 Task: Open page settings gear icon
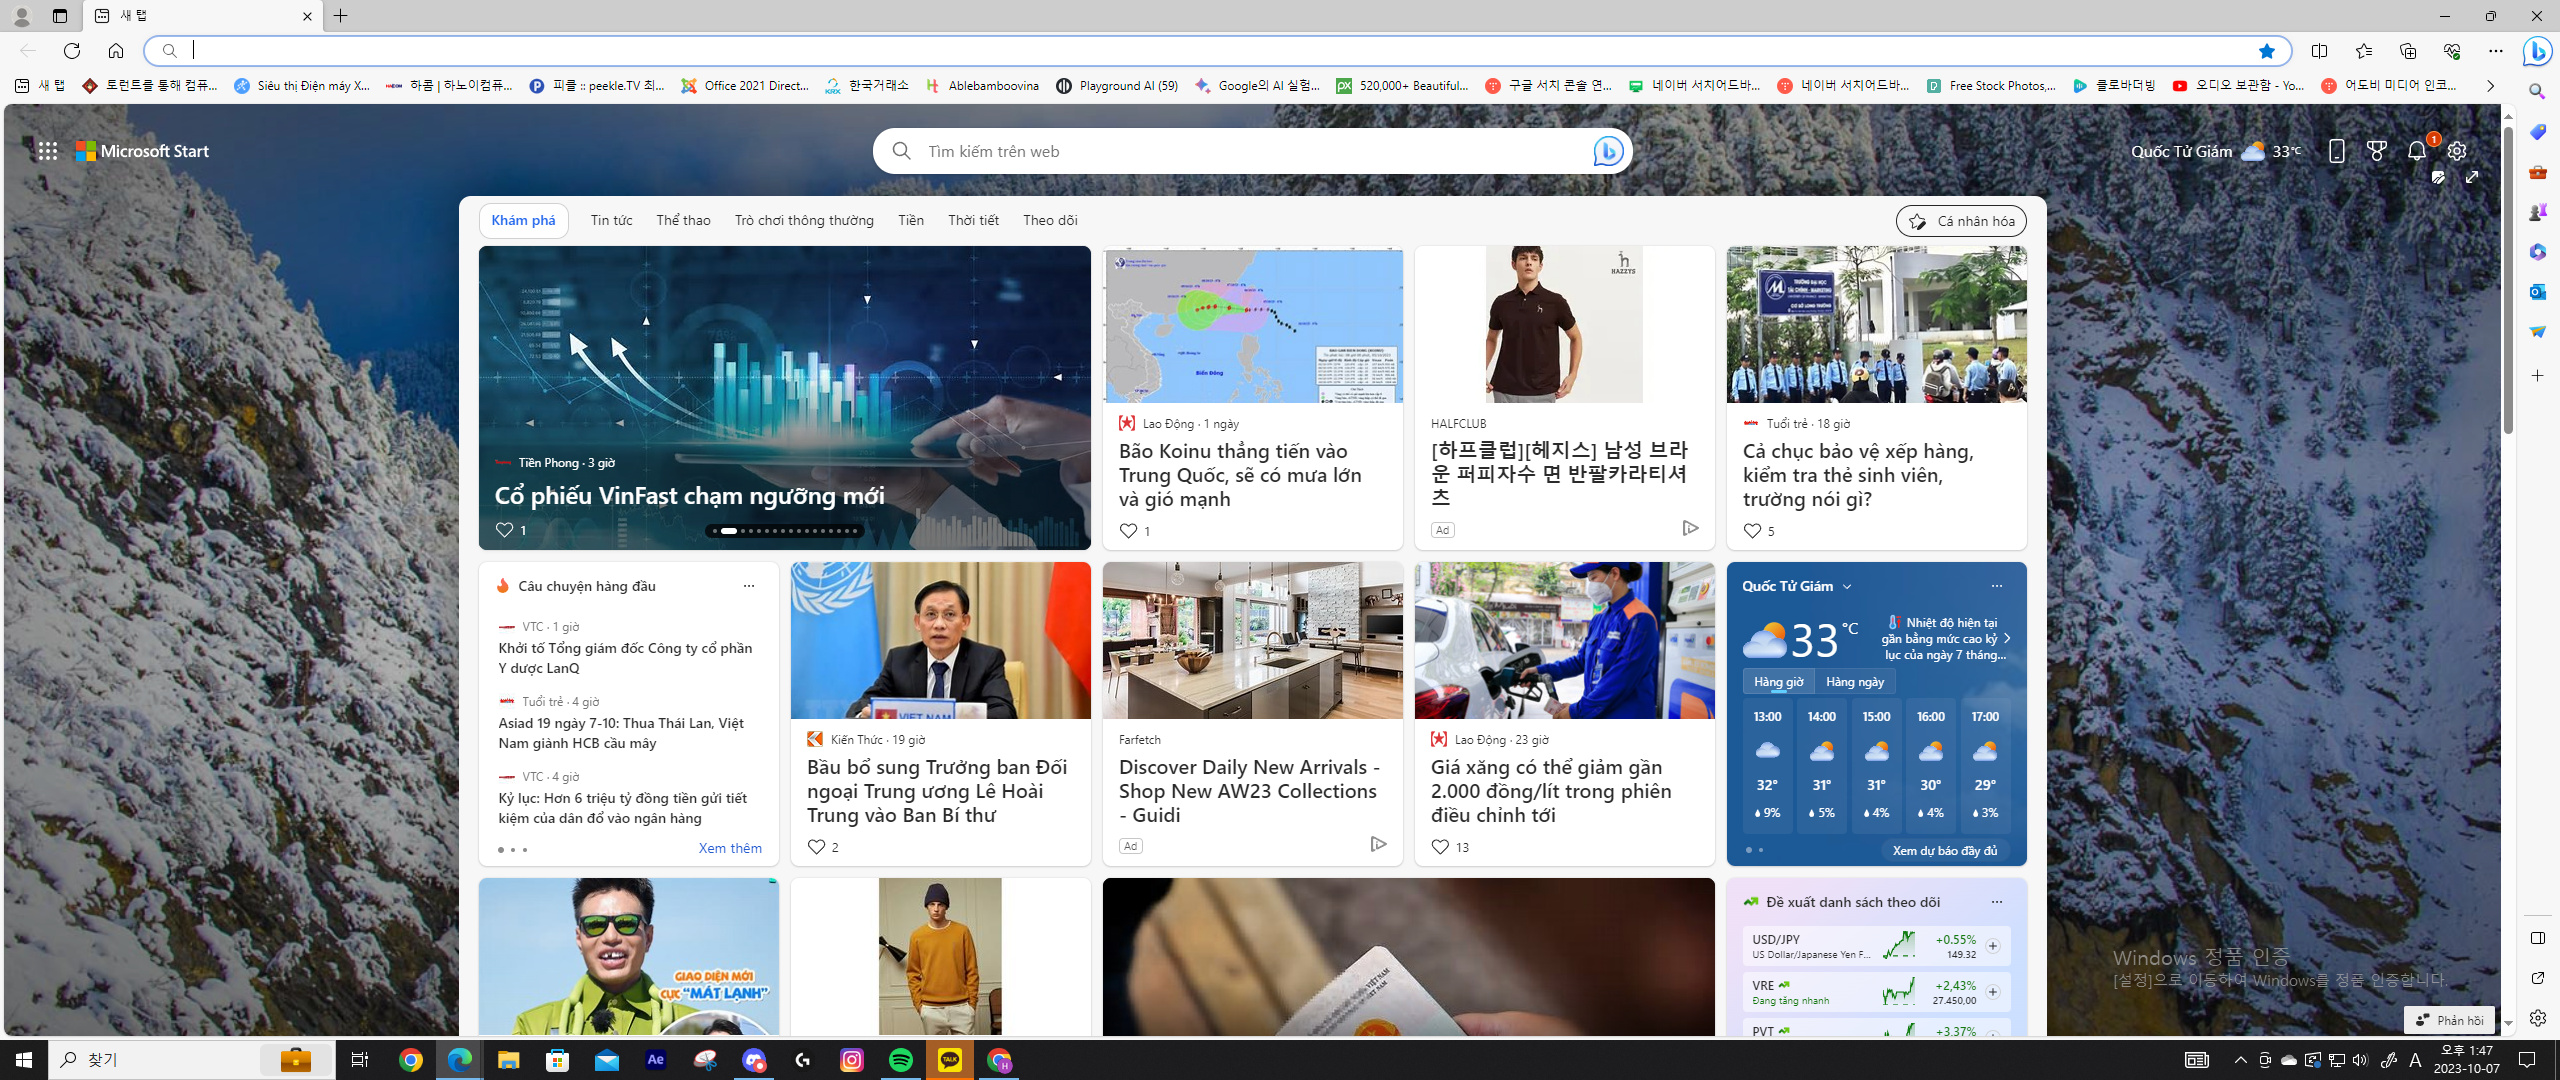coord(2457,151)
